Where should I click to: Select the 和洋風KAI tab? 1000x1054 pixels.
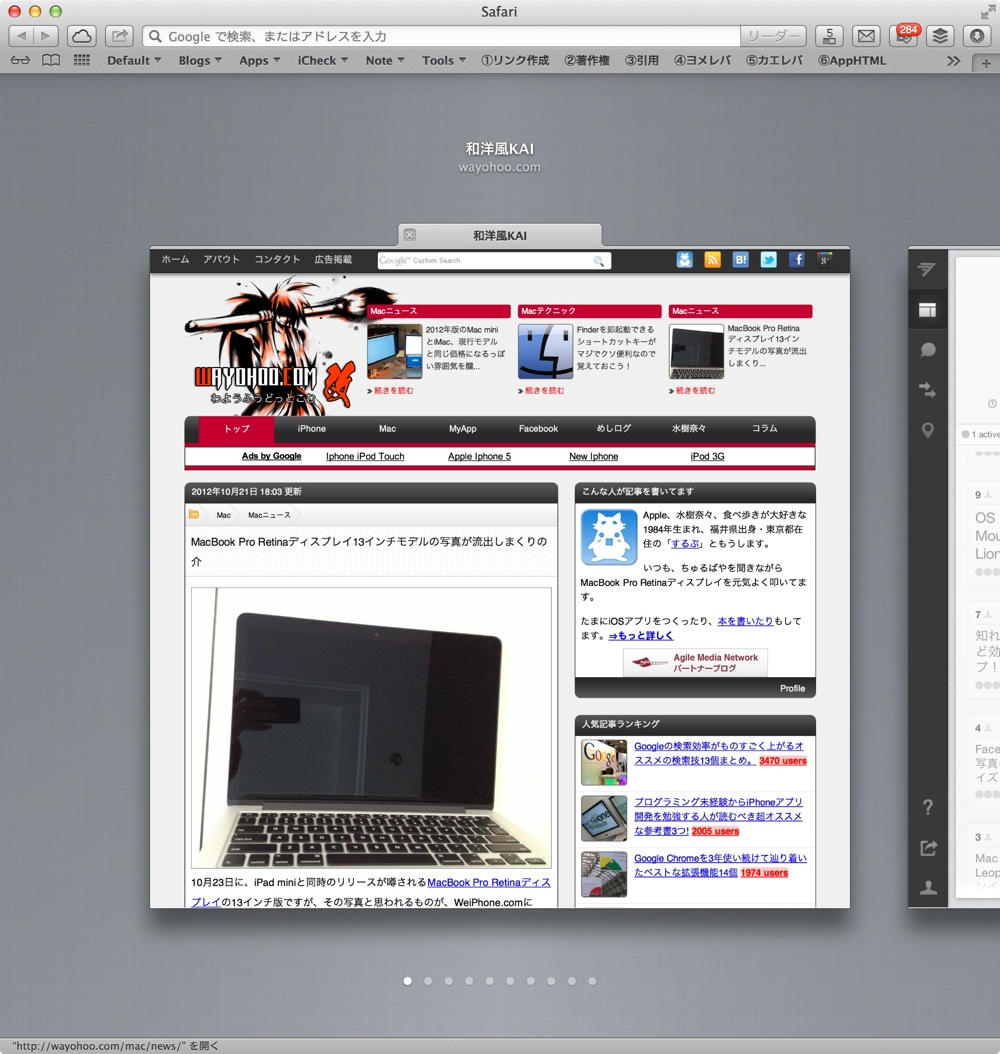[499, 235]
